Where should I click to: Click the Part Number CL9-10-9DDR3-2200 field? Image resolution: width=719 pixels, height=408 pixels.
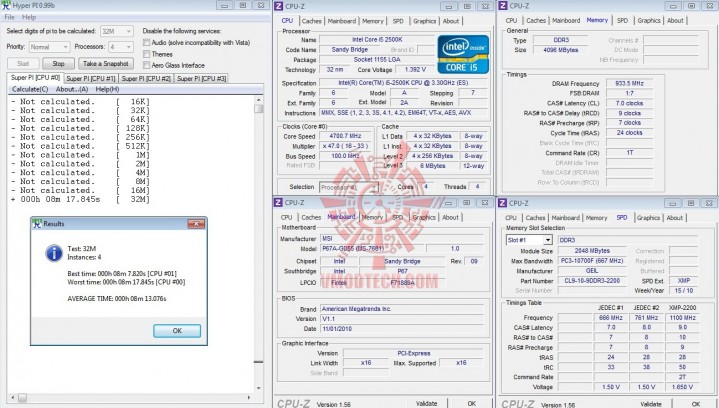(x=592, y=281)
